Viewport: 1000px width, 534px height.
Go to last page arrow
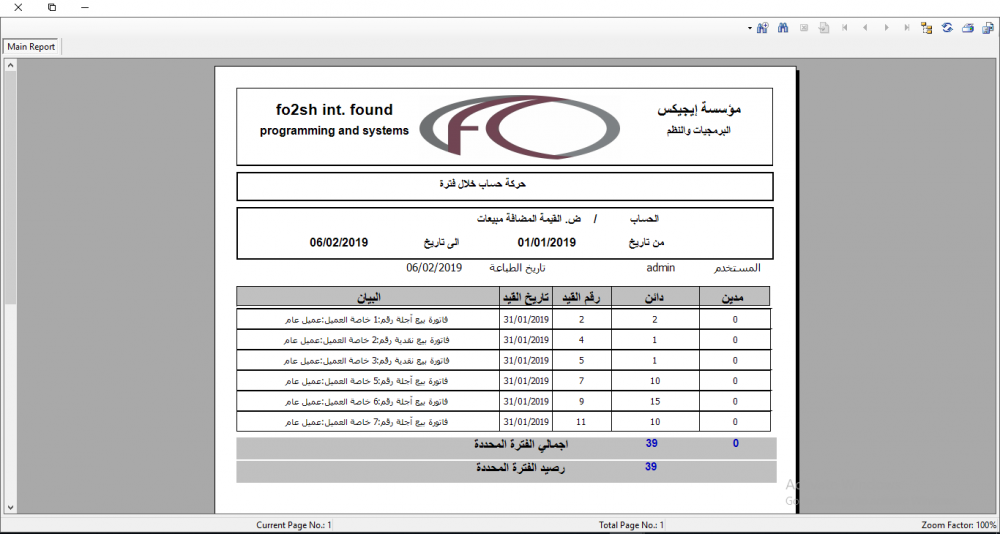tap(906, 28)
